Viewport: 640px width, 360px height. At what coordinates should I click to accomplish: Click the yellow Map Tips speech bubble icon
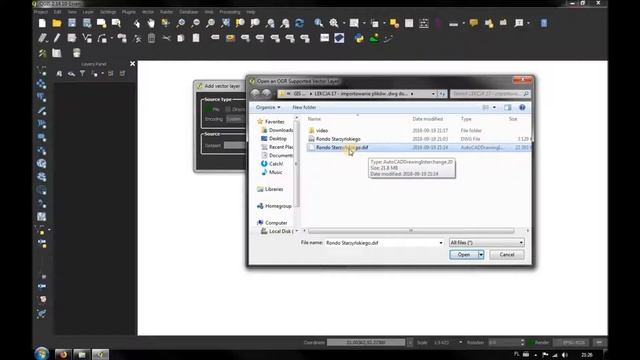[x=473, y=23]
